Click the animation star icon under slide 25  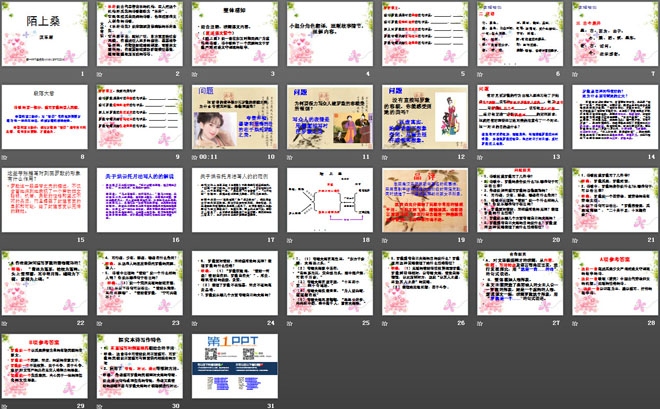[290, 324]
